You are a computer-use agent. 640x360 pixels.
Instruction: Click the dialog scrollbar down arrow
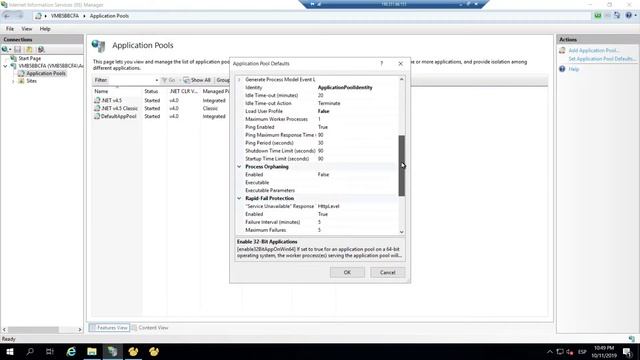coord(402,232)
